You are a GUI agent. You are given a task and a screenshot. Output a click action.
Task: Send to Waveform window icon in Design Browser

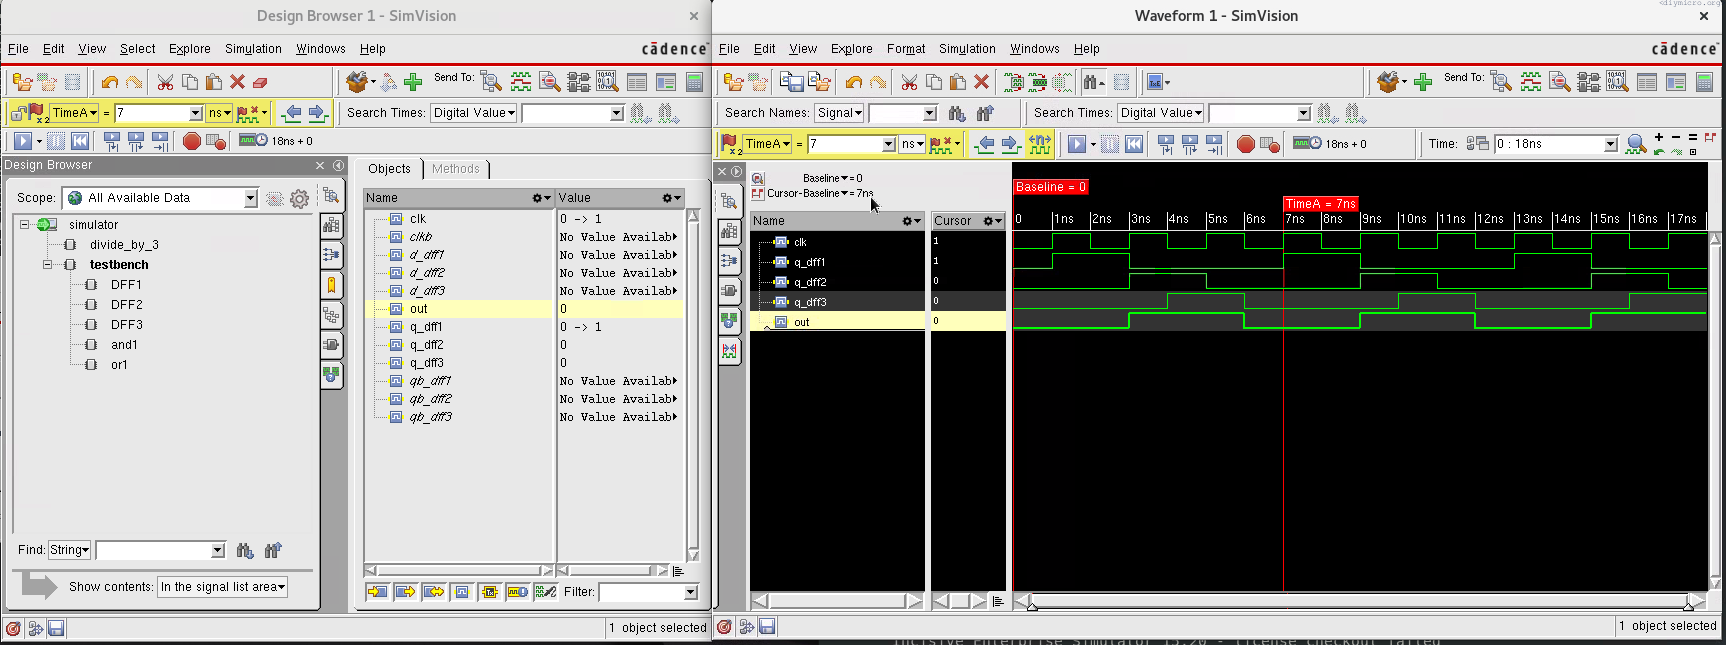[521, 82]
